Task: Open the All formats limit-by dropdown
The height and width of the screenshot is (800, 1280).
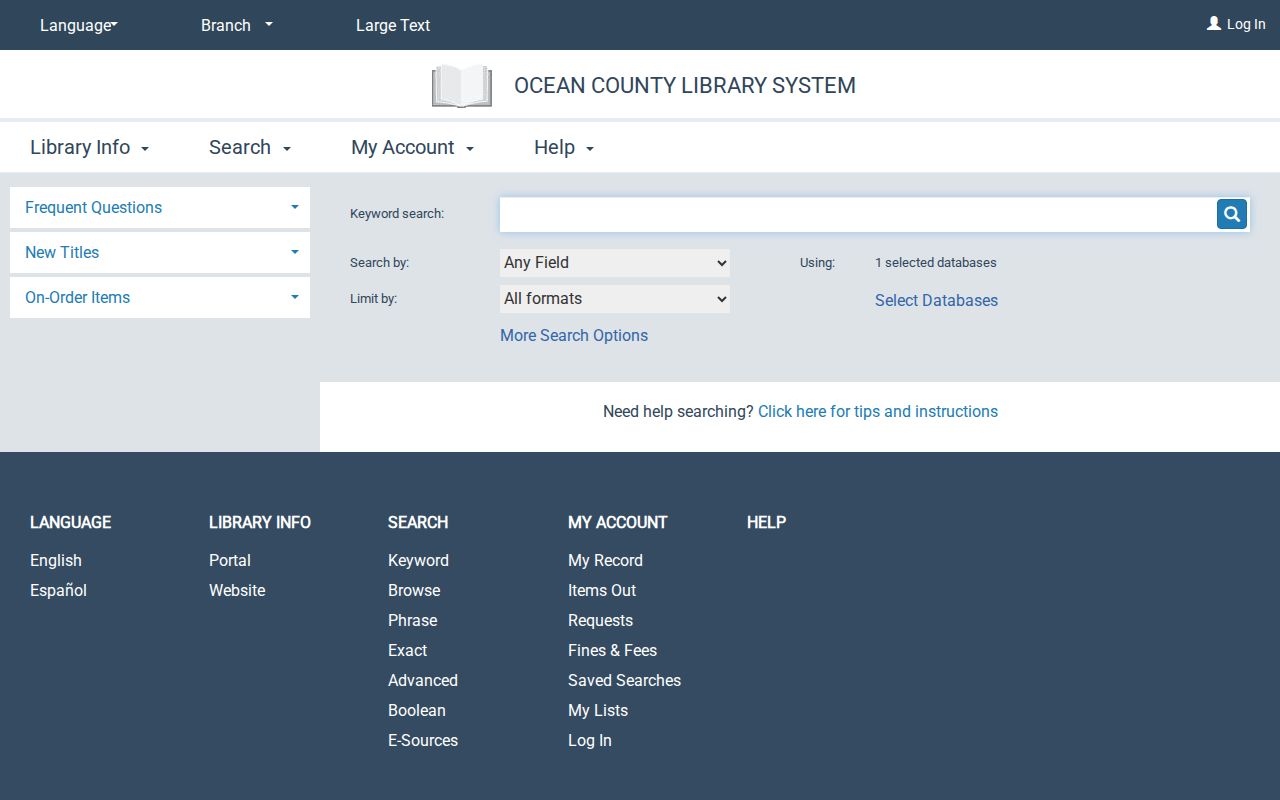Action: (615, 299)
